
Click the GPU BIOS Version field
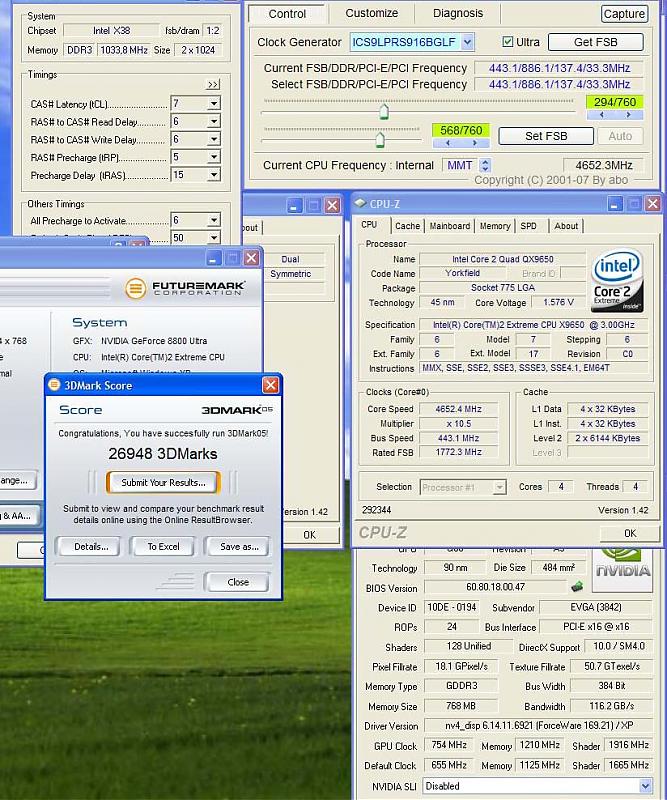click(495, 587)
